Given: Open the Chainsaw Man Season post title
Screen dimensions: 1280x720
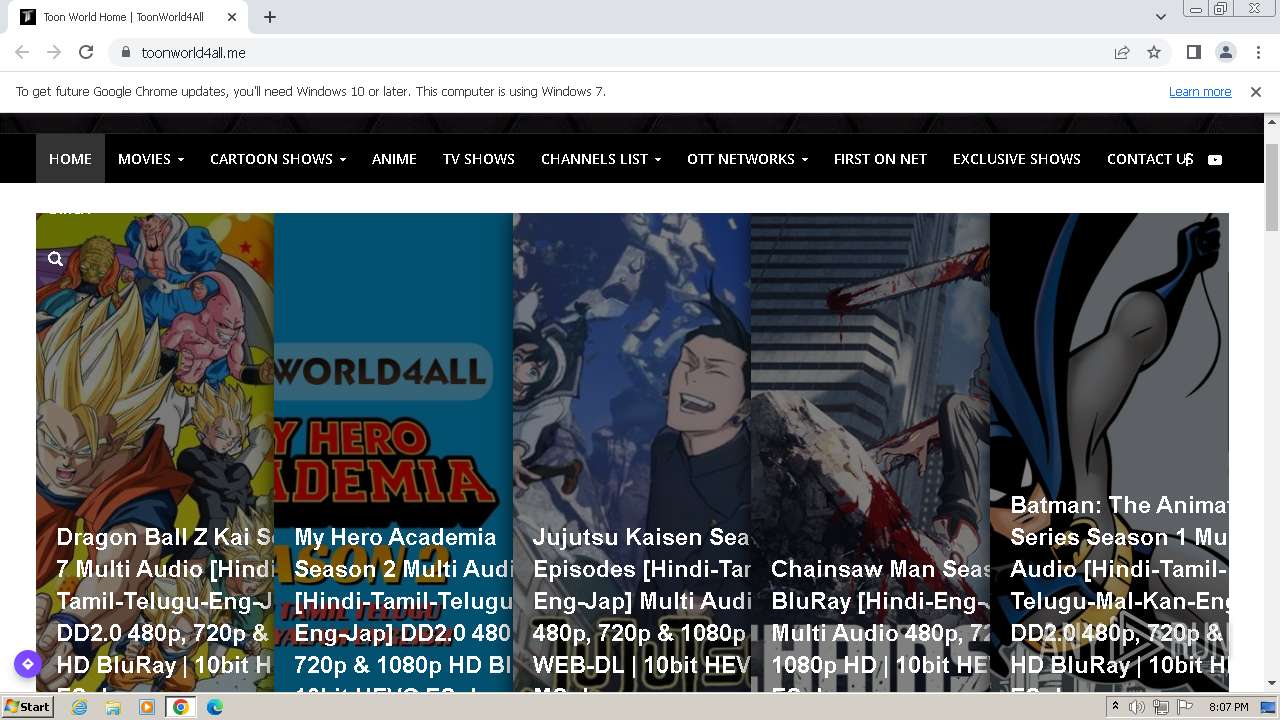Looking at the screenshot, I should pyautogui.click(x=880, y=624).
